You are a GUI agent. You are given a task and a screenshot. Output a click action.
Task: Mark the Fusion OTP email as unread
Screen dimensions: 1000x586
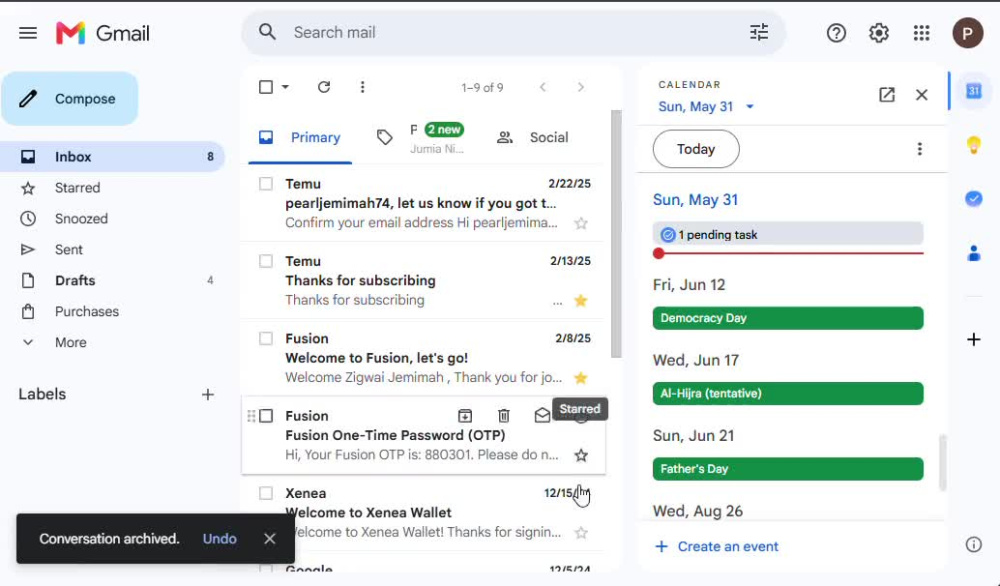[542, 416]
